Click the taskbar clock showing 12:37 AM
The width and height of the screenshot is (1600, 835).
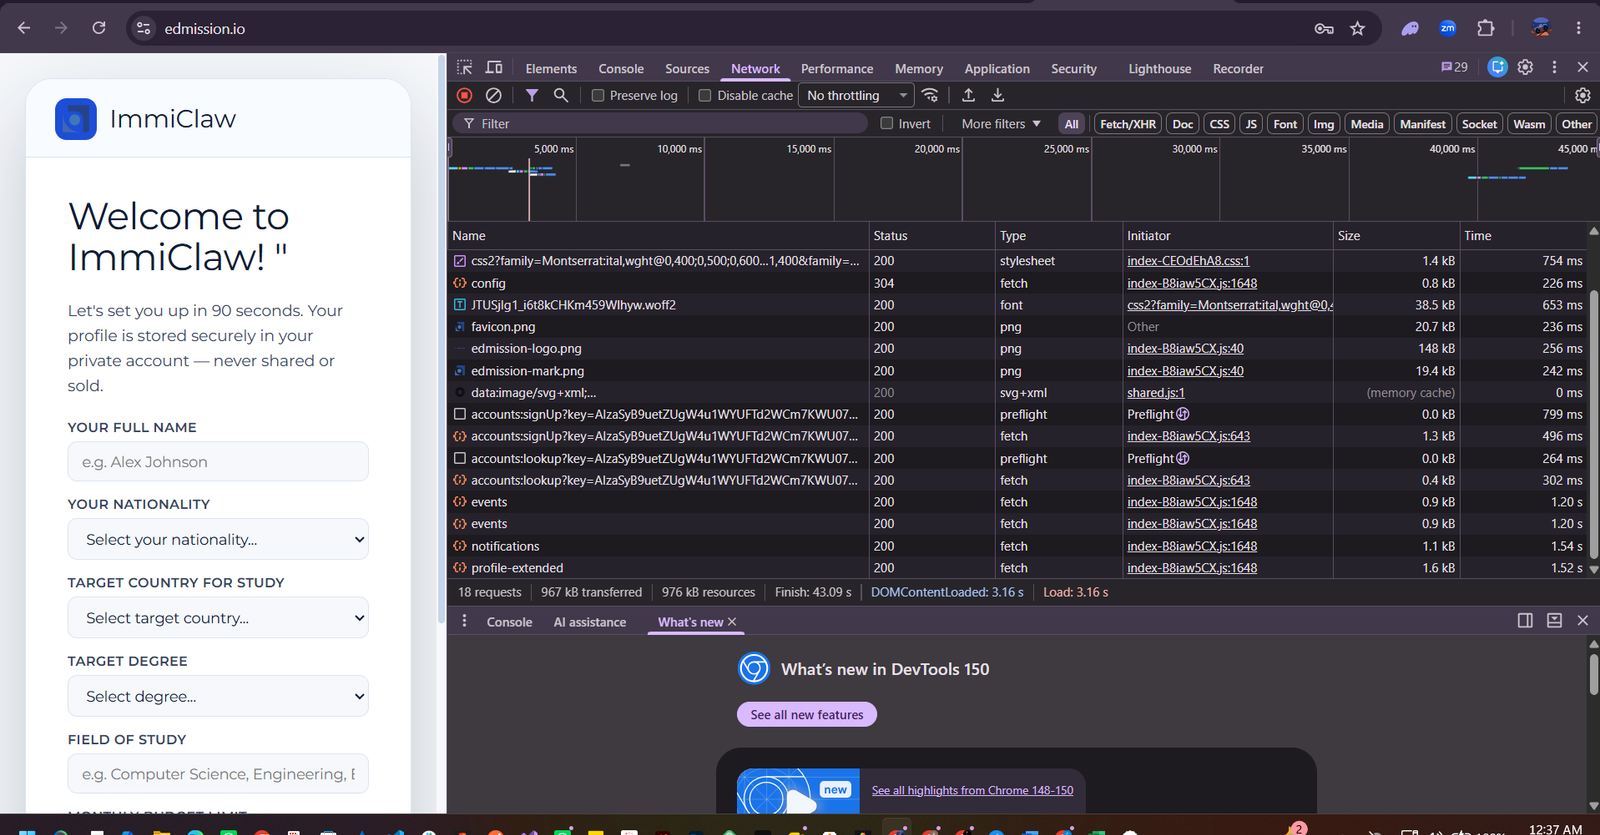tap(1555, 829)
